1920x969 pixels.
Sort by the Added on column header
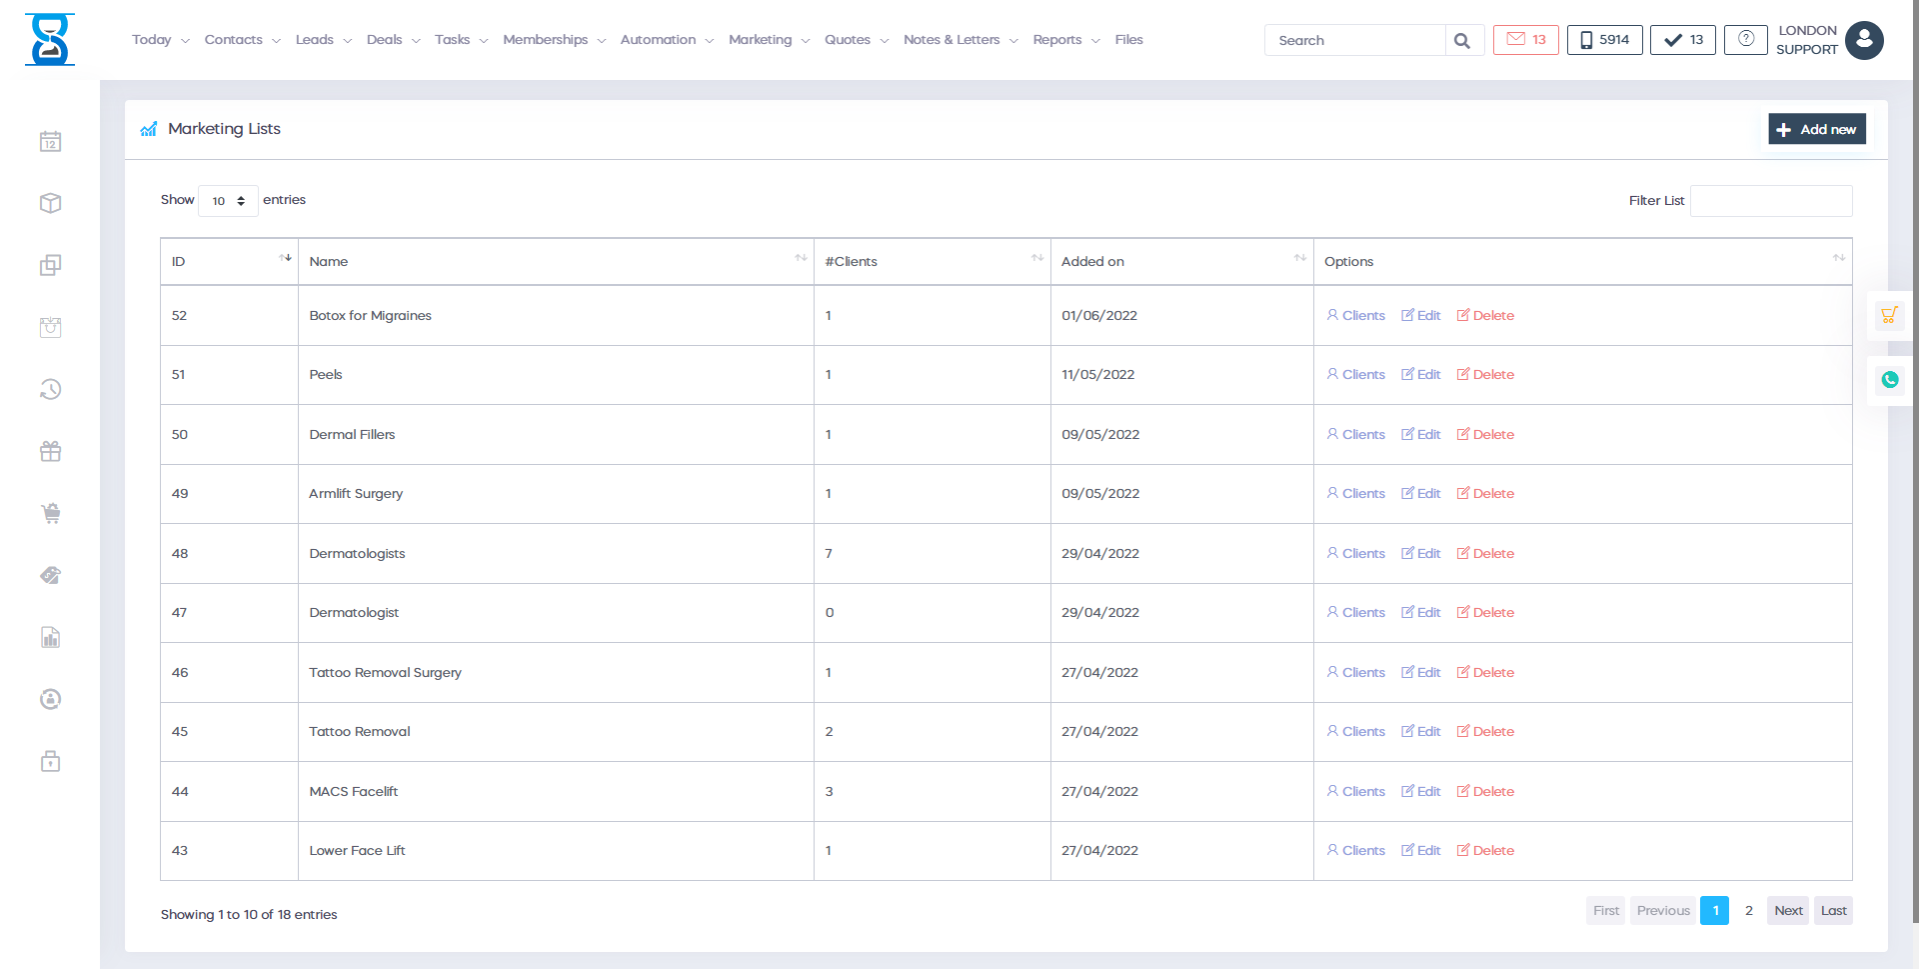[1181, 261]
